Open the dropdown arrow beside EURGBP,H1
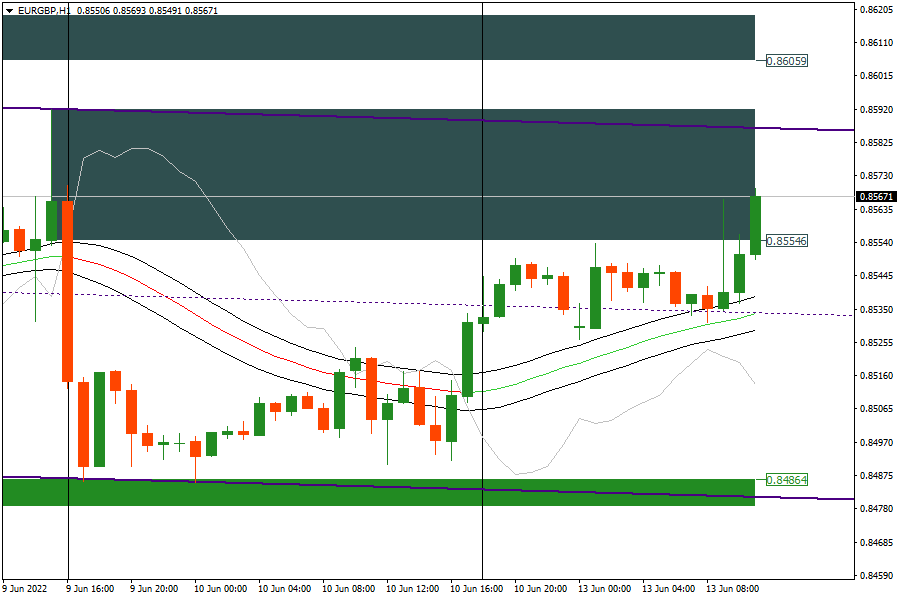This screenshot has height=600, width=900. click(x=9, y=10)
